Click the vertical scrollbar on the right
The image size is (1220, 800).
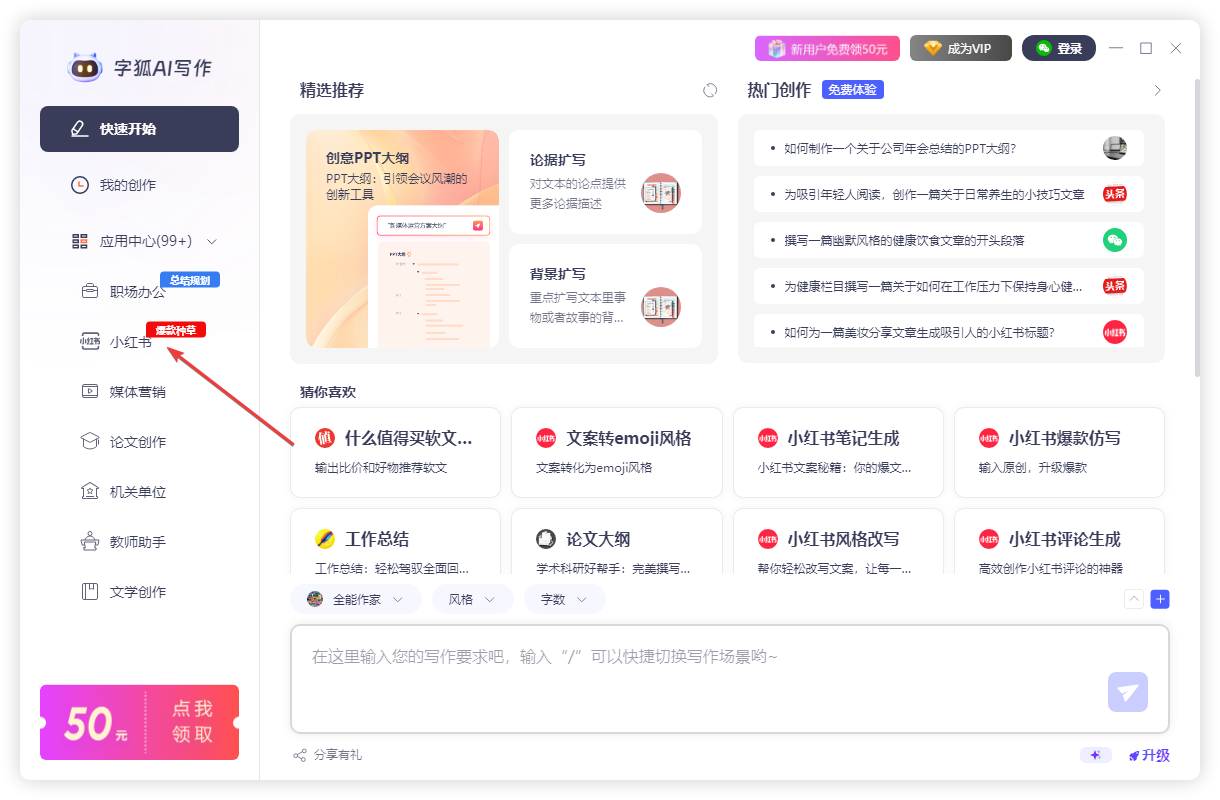(1197, 228)
